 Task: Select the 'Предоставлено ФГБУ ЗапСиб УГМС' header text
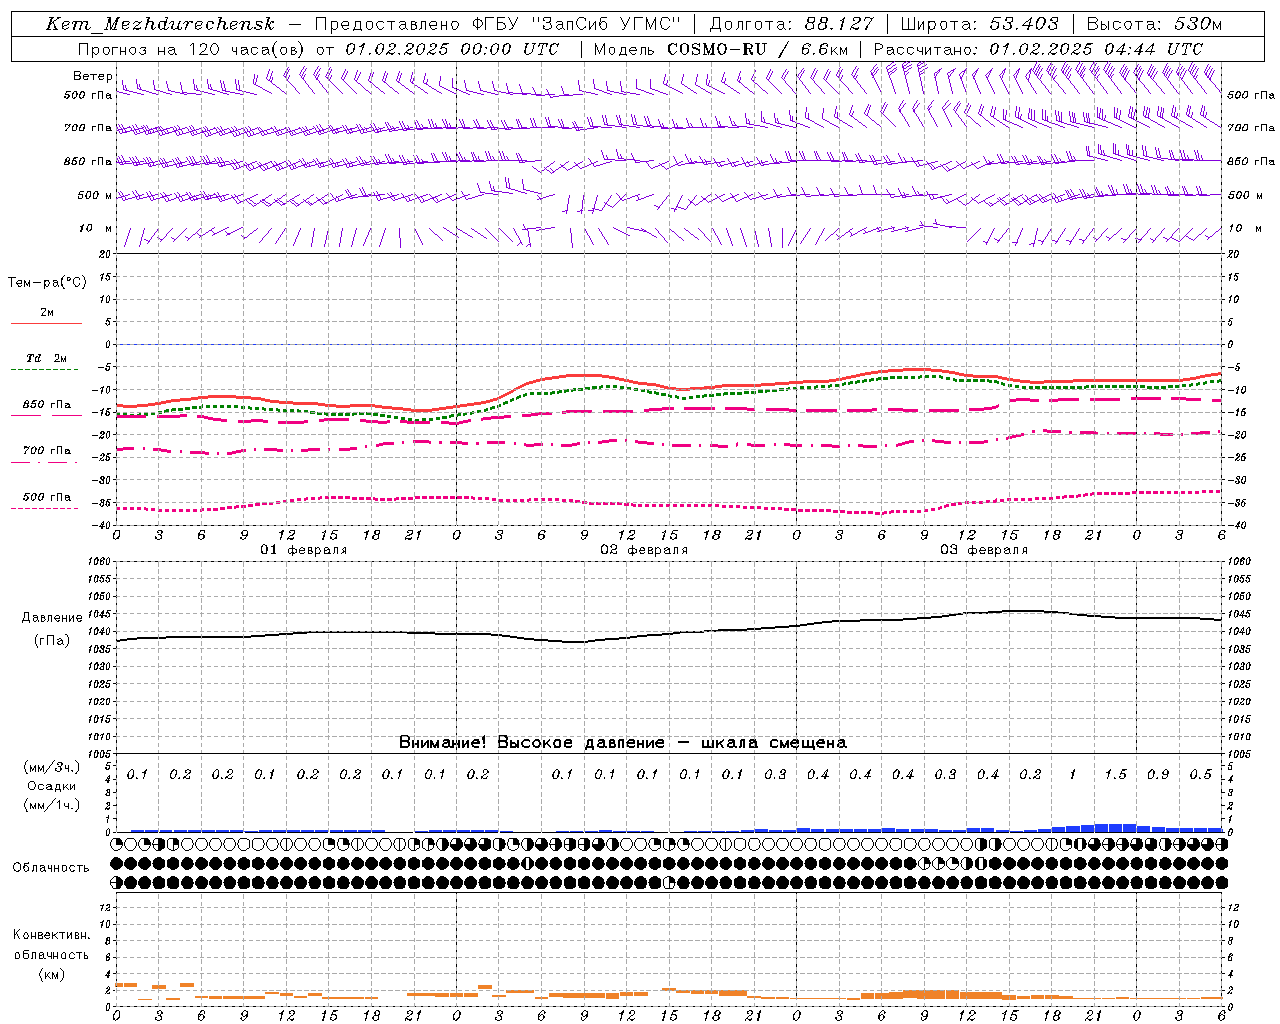pyautogui.click(x=498, y=24)
